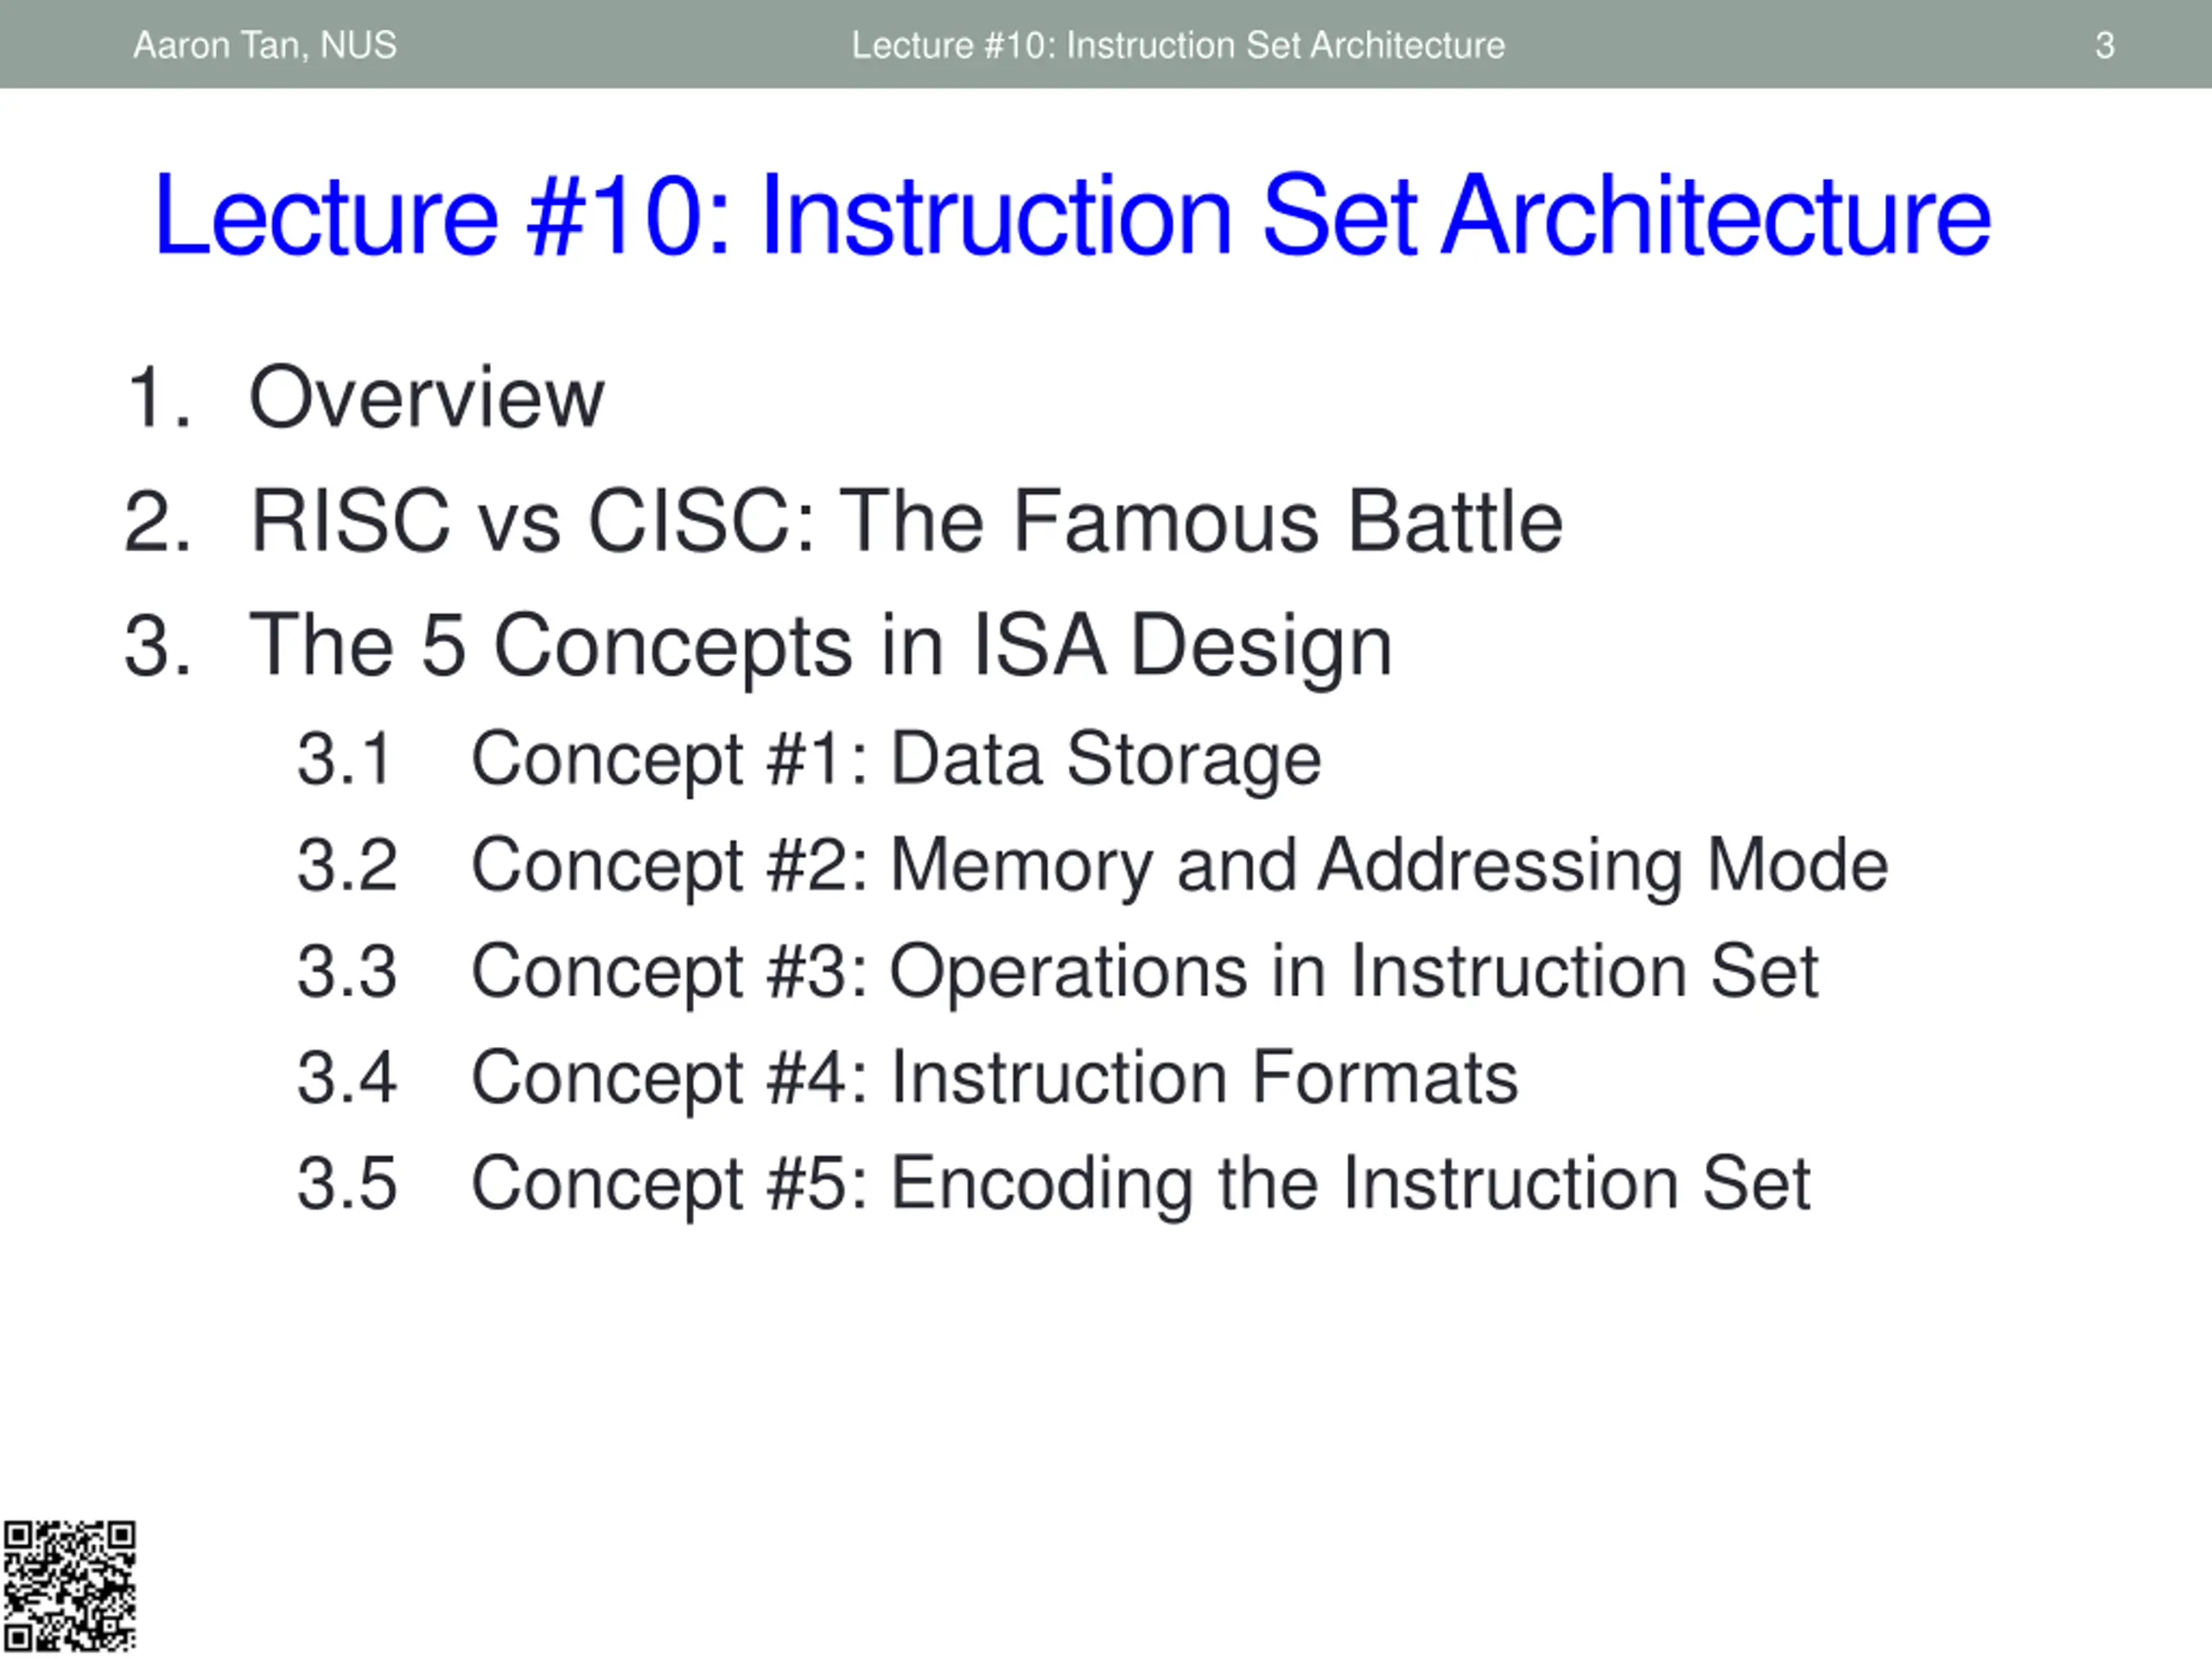Click the header author text "Aaron Tan, NUS"
The width and height of the screenshot is (2212, 1659).
point(265,45)
